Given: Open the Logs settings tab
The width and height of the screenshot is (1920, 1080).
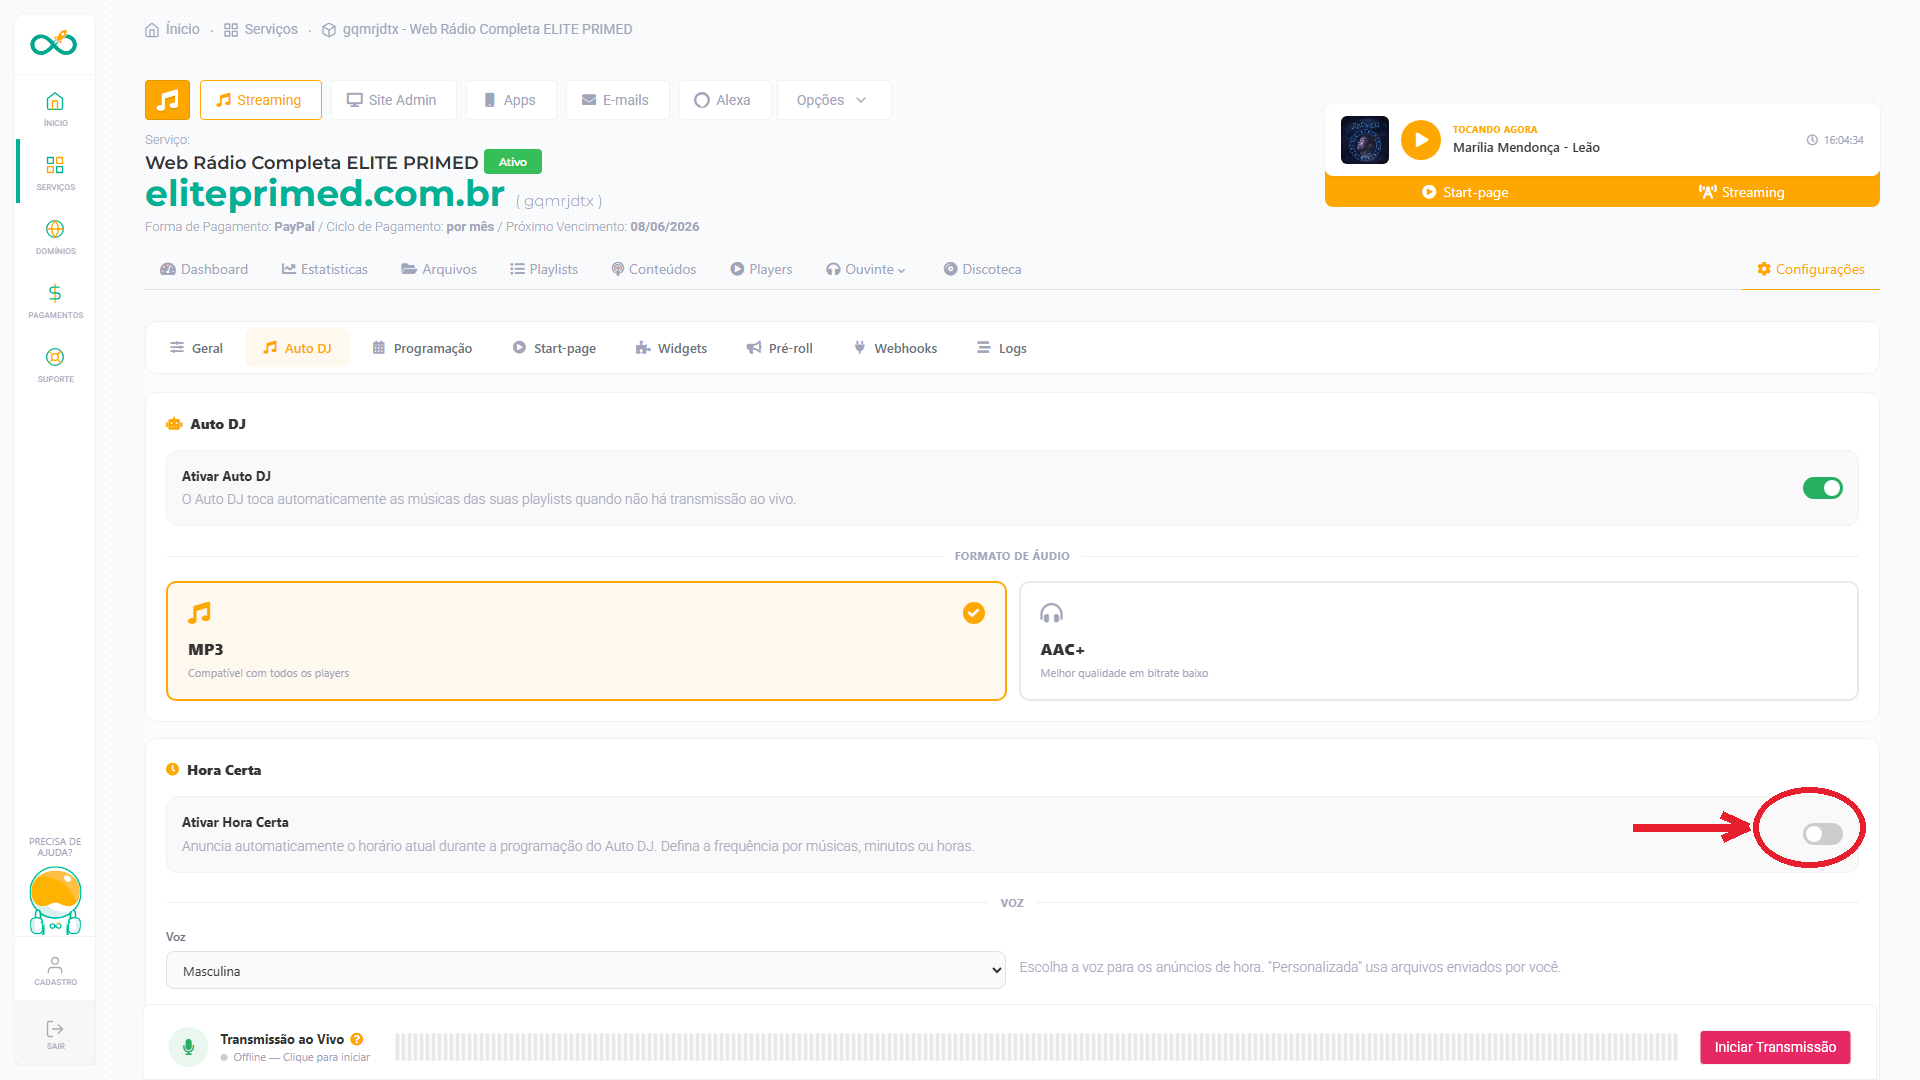Looking at the screenshot, I should click(1002, 348).
